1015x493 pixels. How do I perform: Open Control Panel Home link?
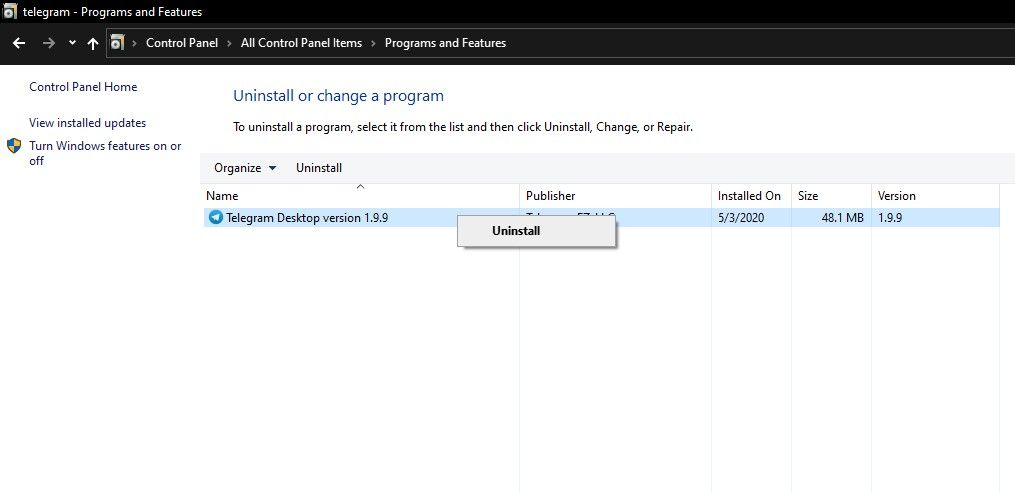[83, 87]
